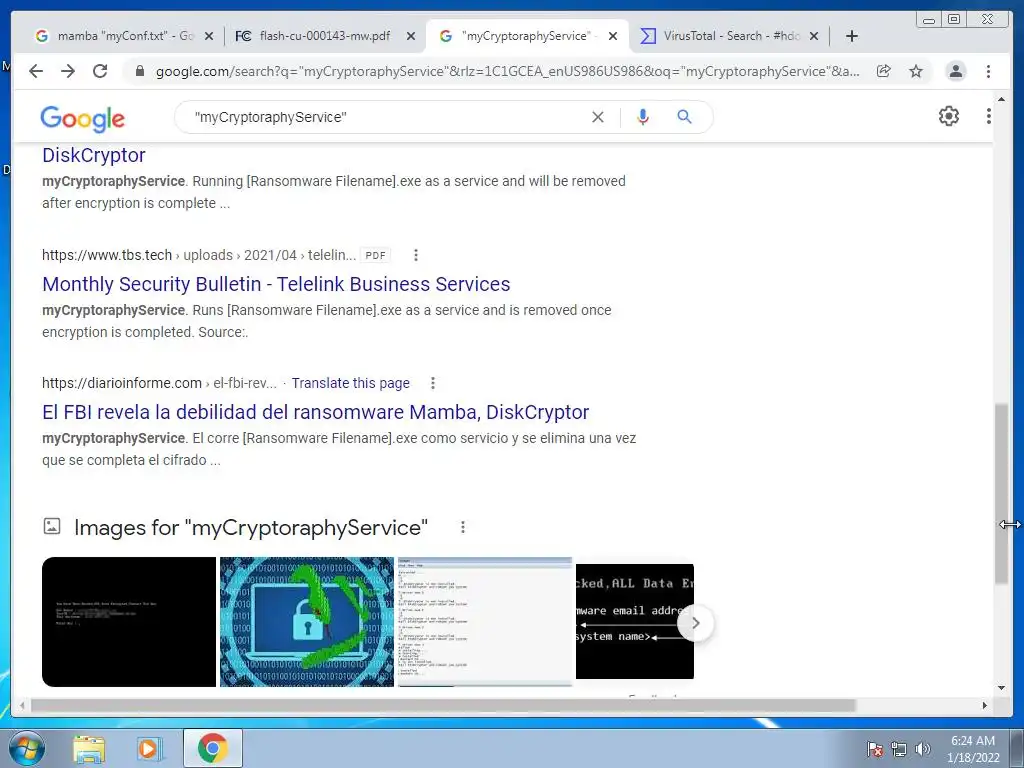Submit the search with the magnifier icon
Image resolution: width=1024 pixels, height=768 pixels.
[684, 117]
